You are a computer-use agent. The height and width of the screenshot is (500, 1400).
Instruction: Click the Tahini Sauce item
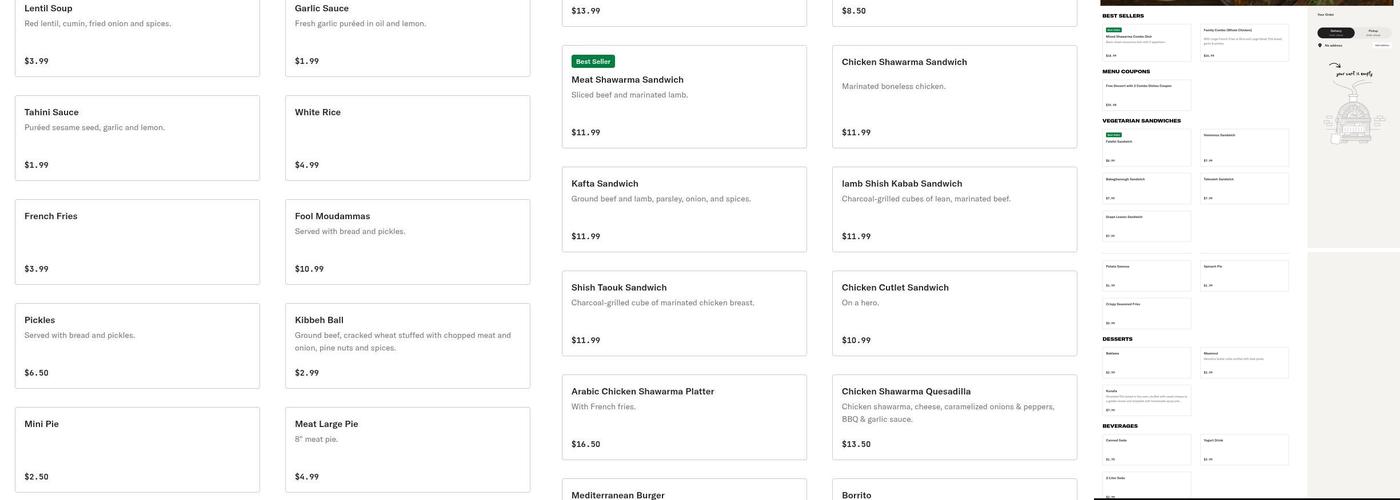pos(137,138)
